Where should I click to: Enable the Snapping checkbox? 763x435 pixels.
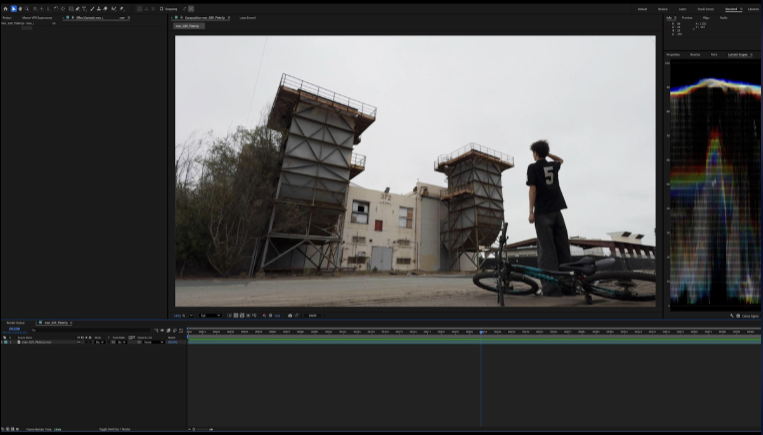point(162,9)
